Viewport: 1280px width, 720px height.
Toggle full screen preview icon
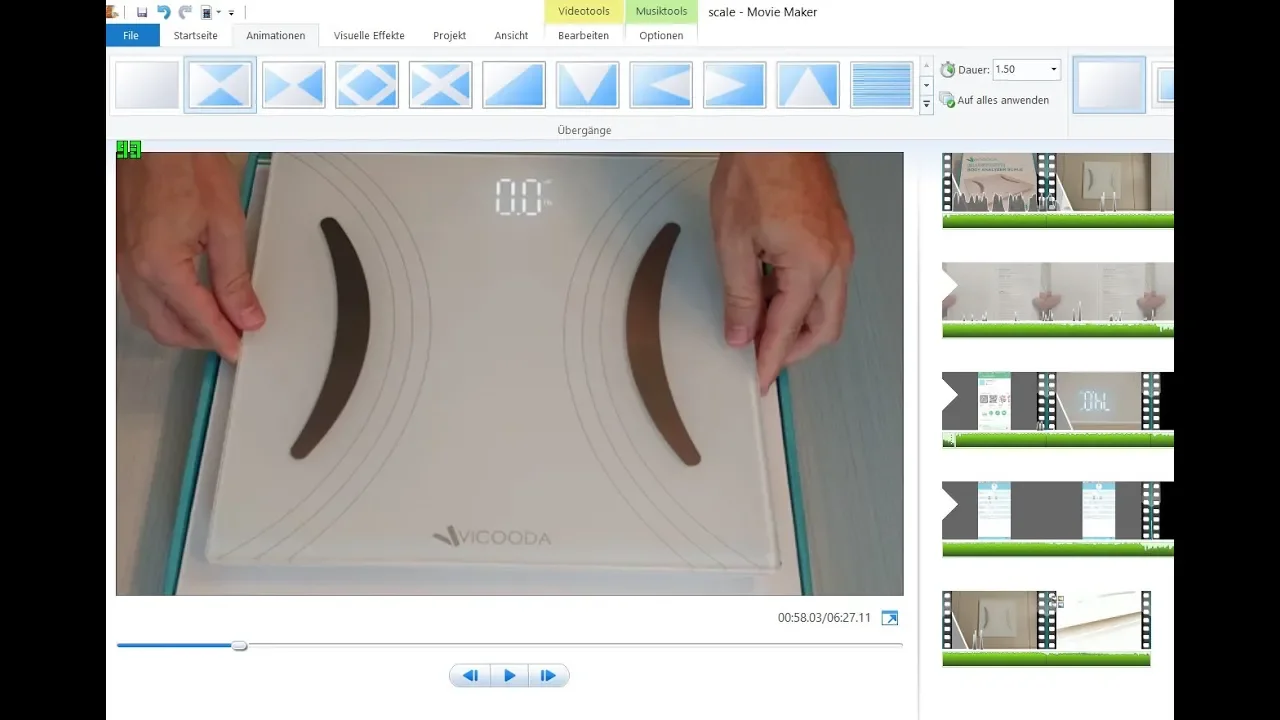pos(889,618)
